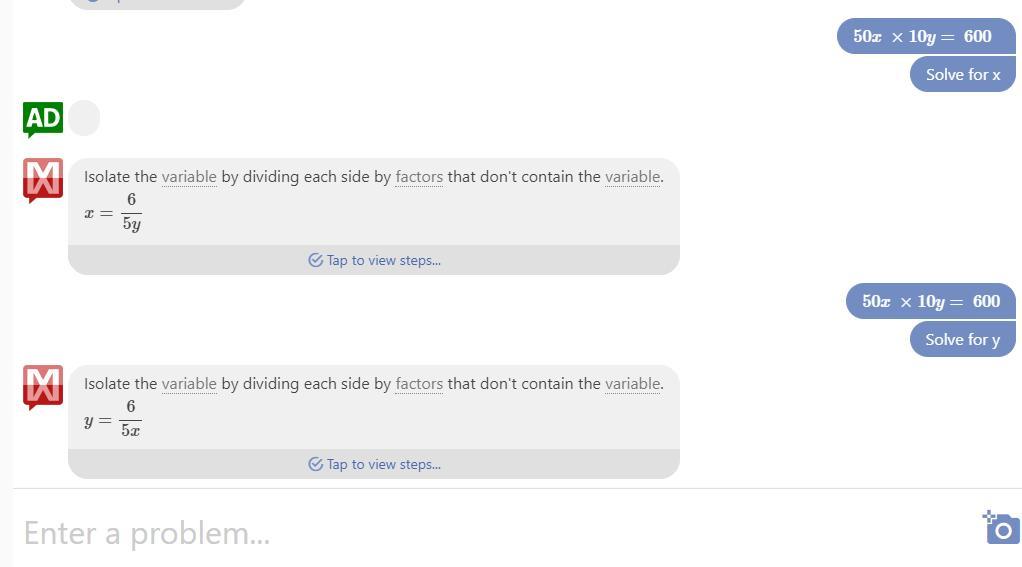The width and height of the screenshot is (1022, 567).
Task: Select the 'Solve for x' message bubble
Action: (963, 74)
